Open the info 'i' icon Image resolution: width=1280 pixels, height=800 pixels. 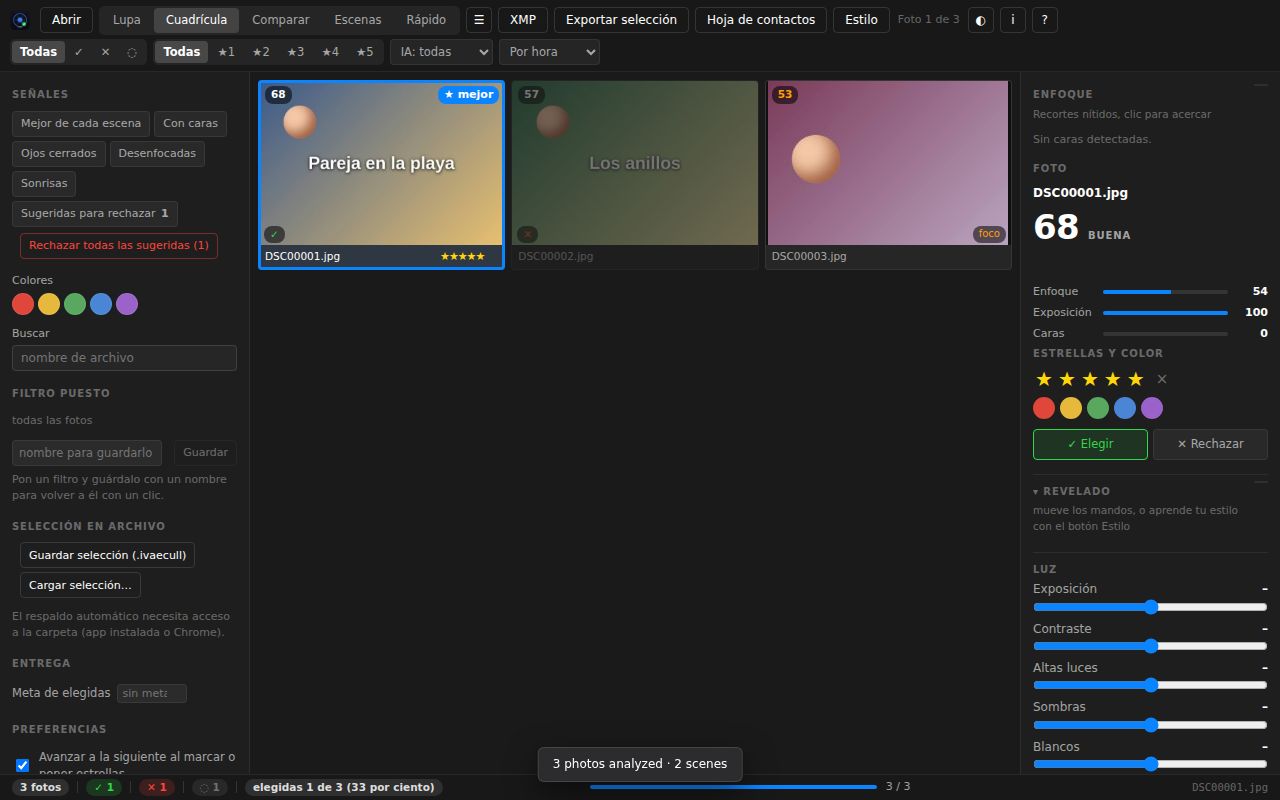(1013, 20)
